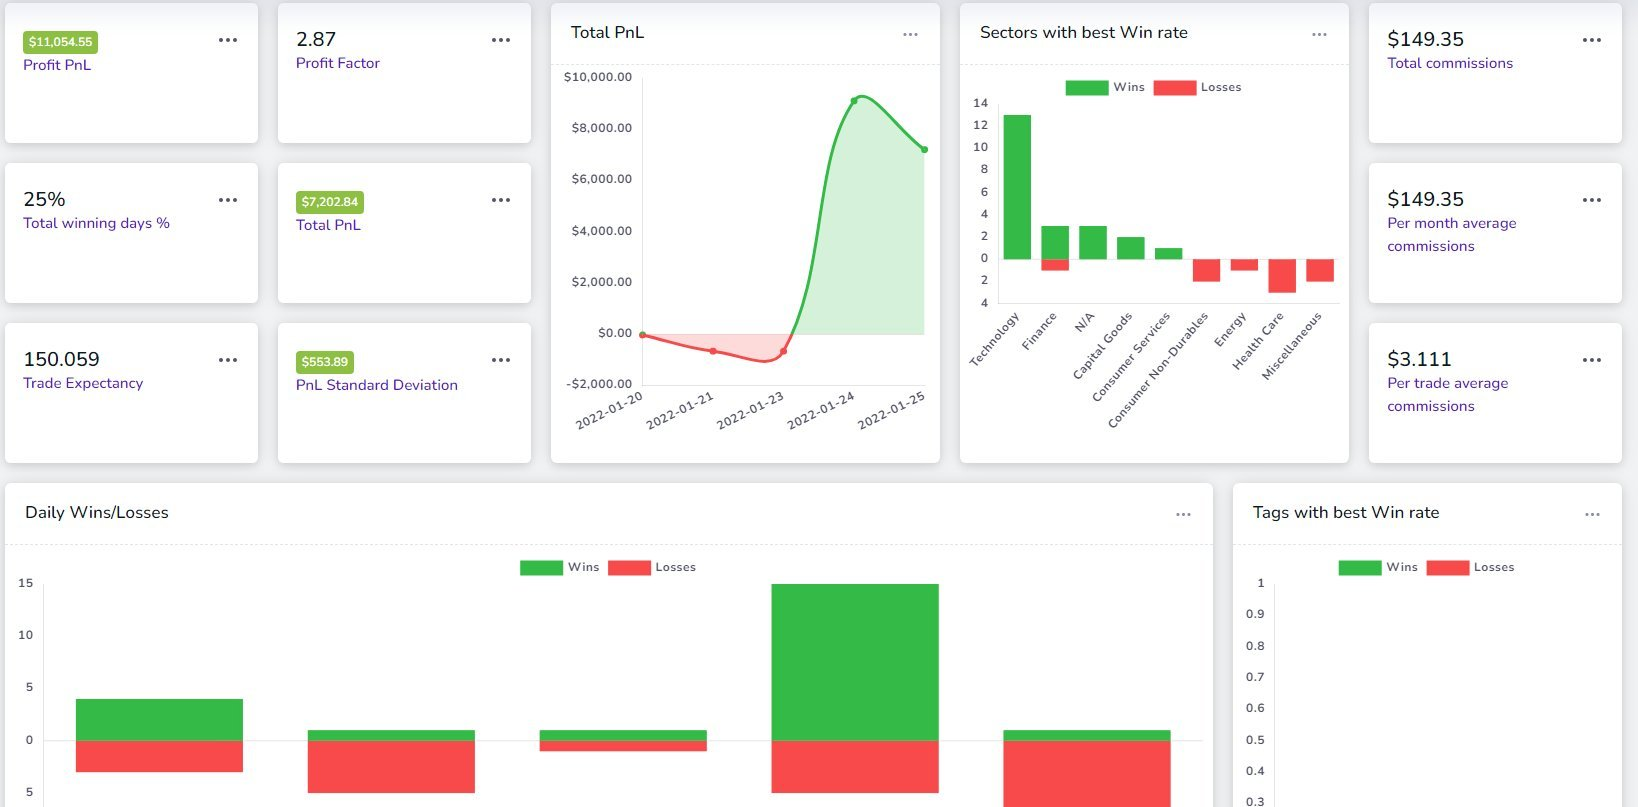Click the Miscellaneous losses bar in Sectors chart
The width and height of the screenshot is (1638, 807).
pos(1320,270)
